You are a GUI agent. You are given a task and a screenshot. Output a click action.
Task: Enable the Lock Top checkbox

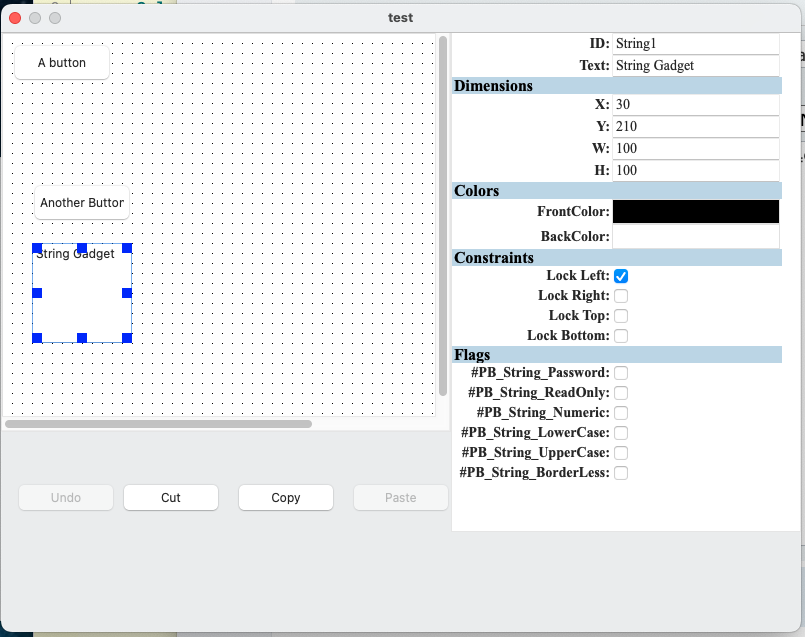pos(621,316)
